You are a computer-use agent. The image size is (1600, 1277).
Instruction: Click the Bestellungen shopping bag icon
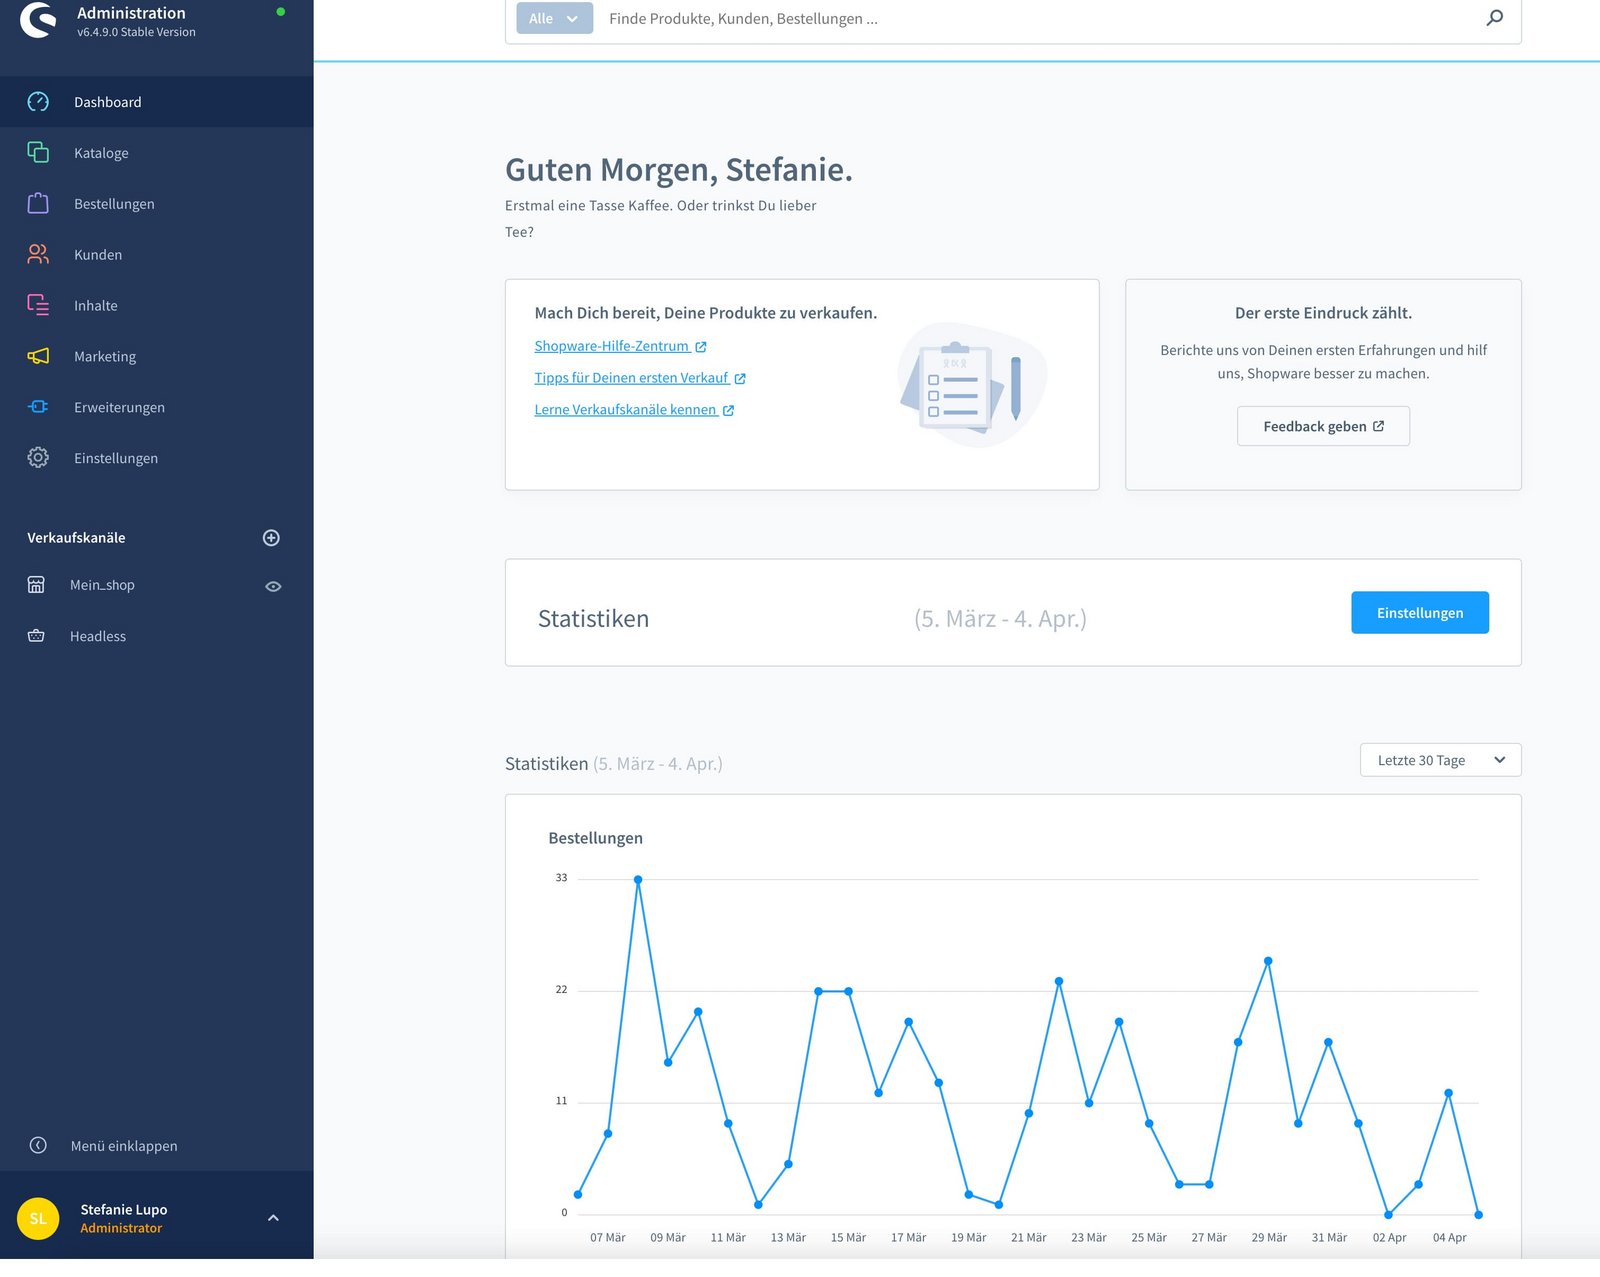pyautogui.click(x=38, y=203)
